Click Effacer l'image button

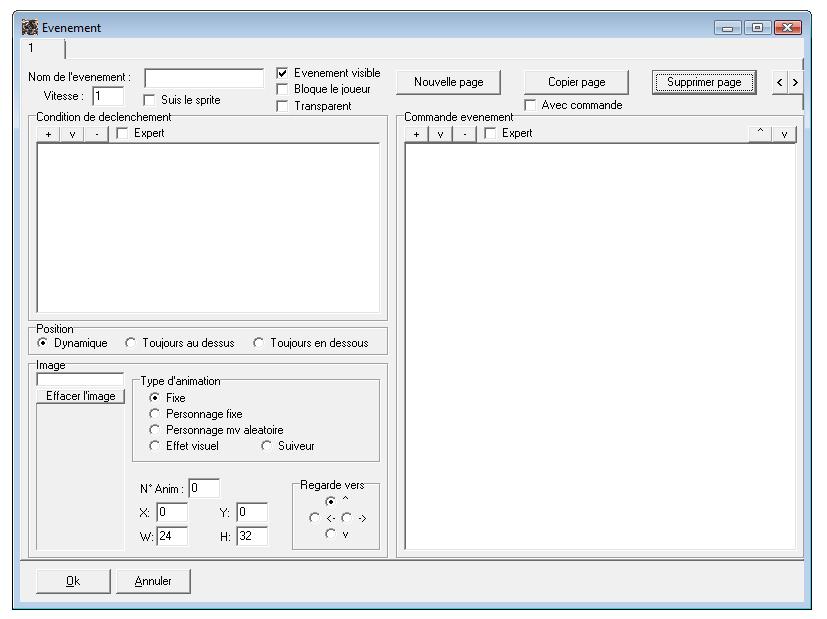[80, 396]
